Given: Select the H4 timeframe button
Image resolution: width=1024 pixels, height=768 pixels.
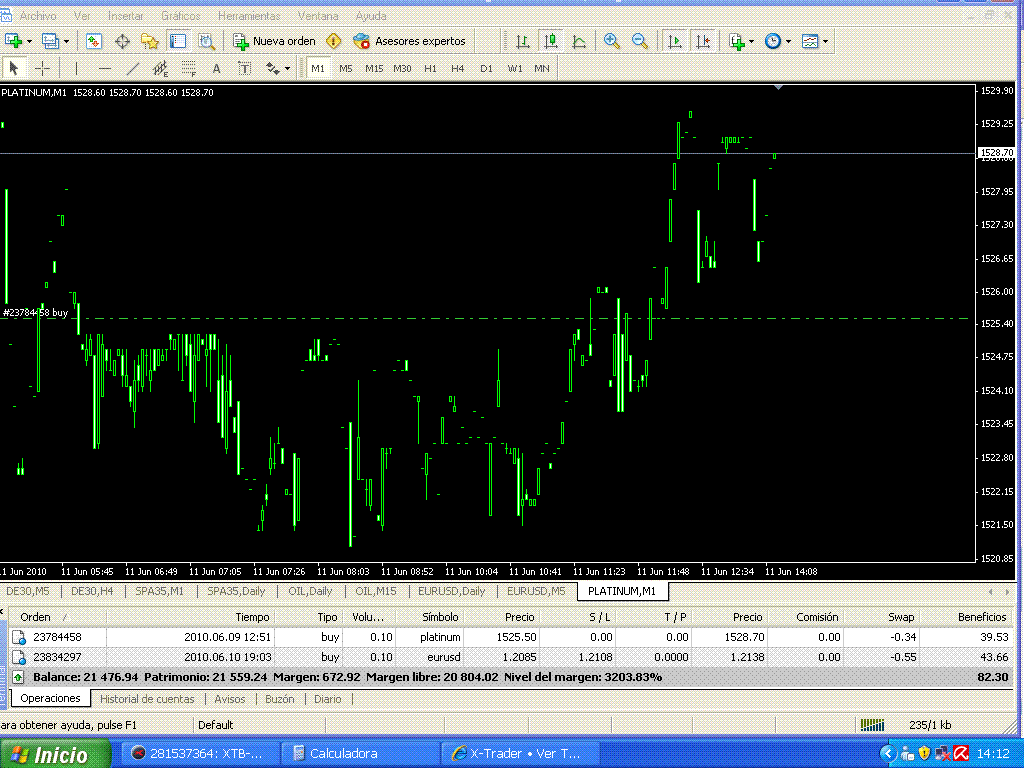Looking at the screenshot, I should 457,68.
